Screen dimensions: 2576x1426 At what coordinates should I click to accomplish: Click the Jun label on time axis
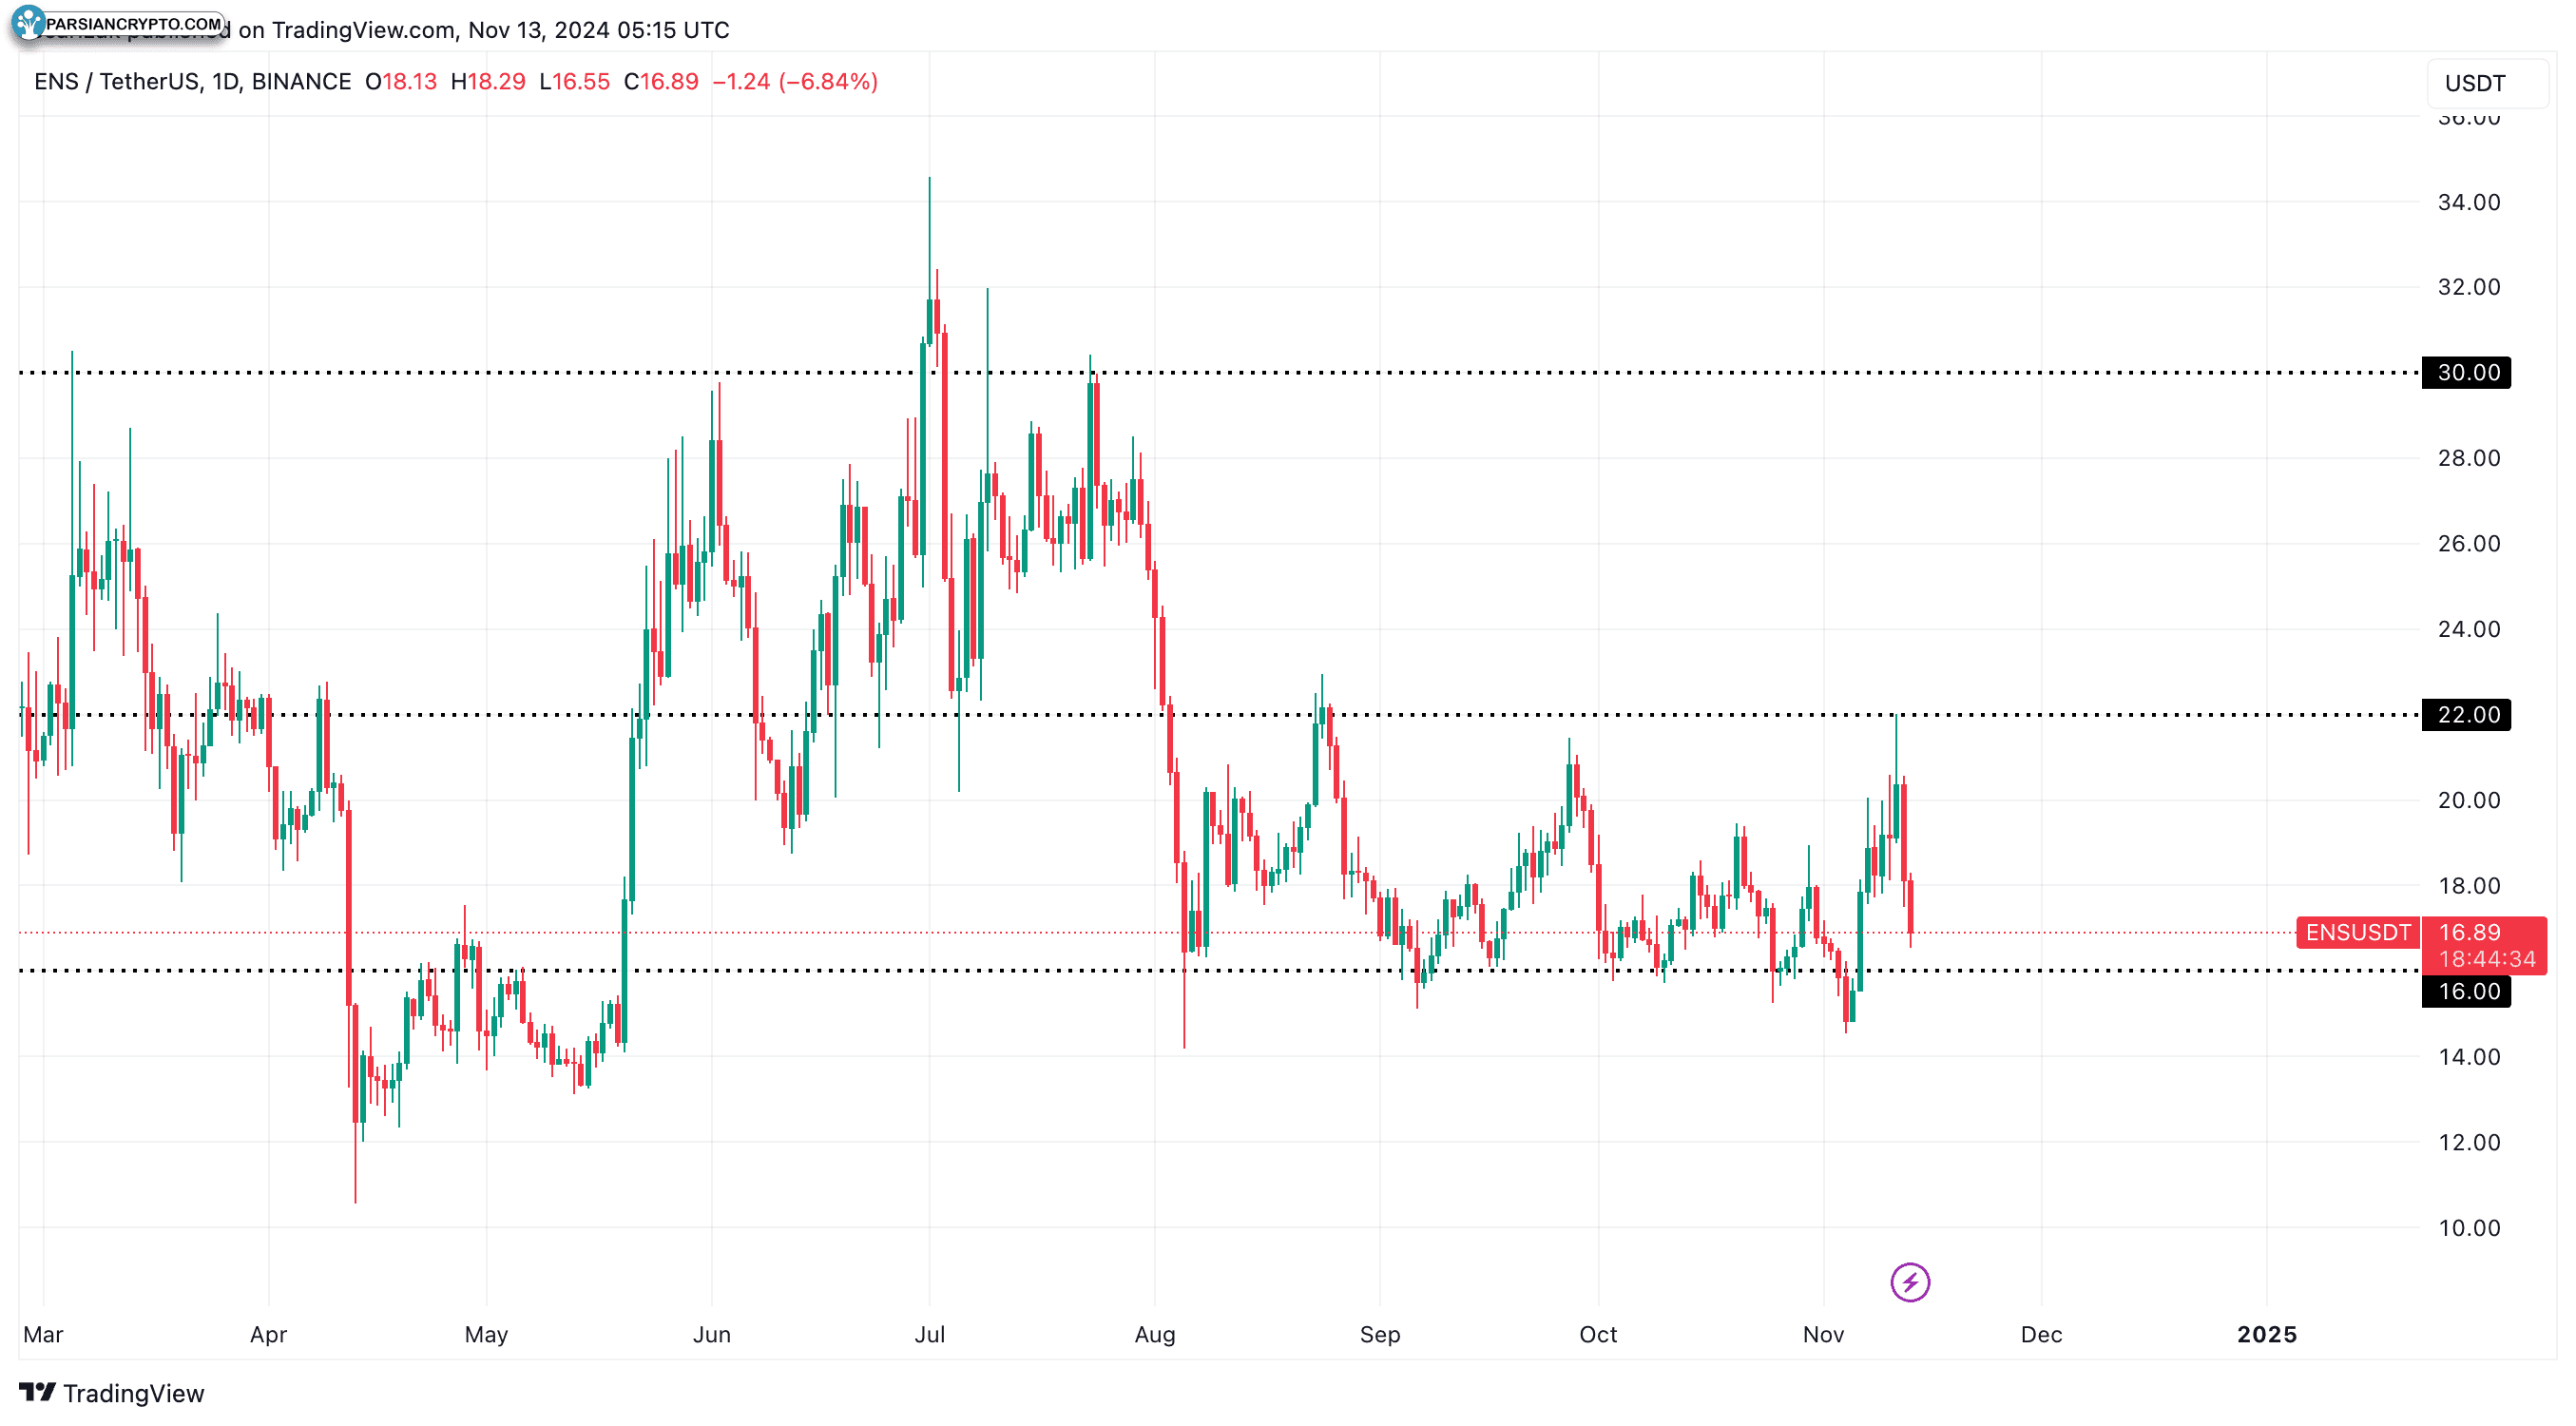coord(711,1333)
